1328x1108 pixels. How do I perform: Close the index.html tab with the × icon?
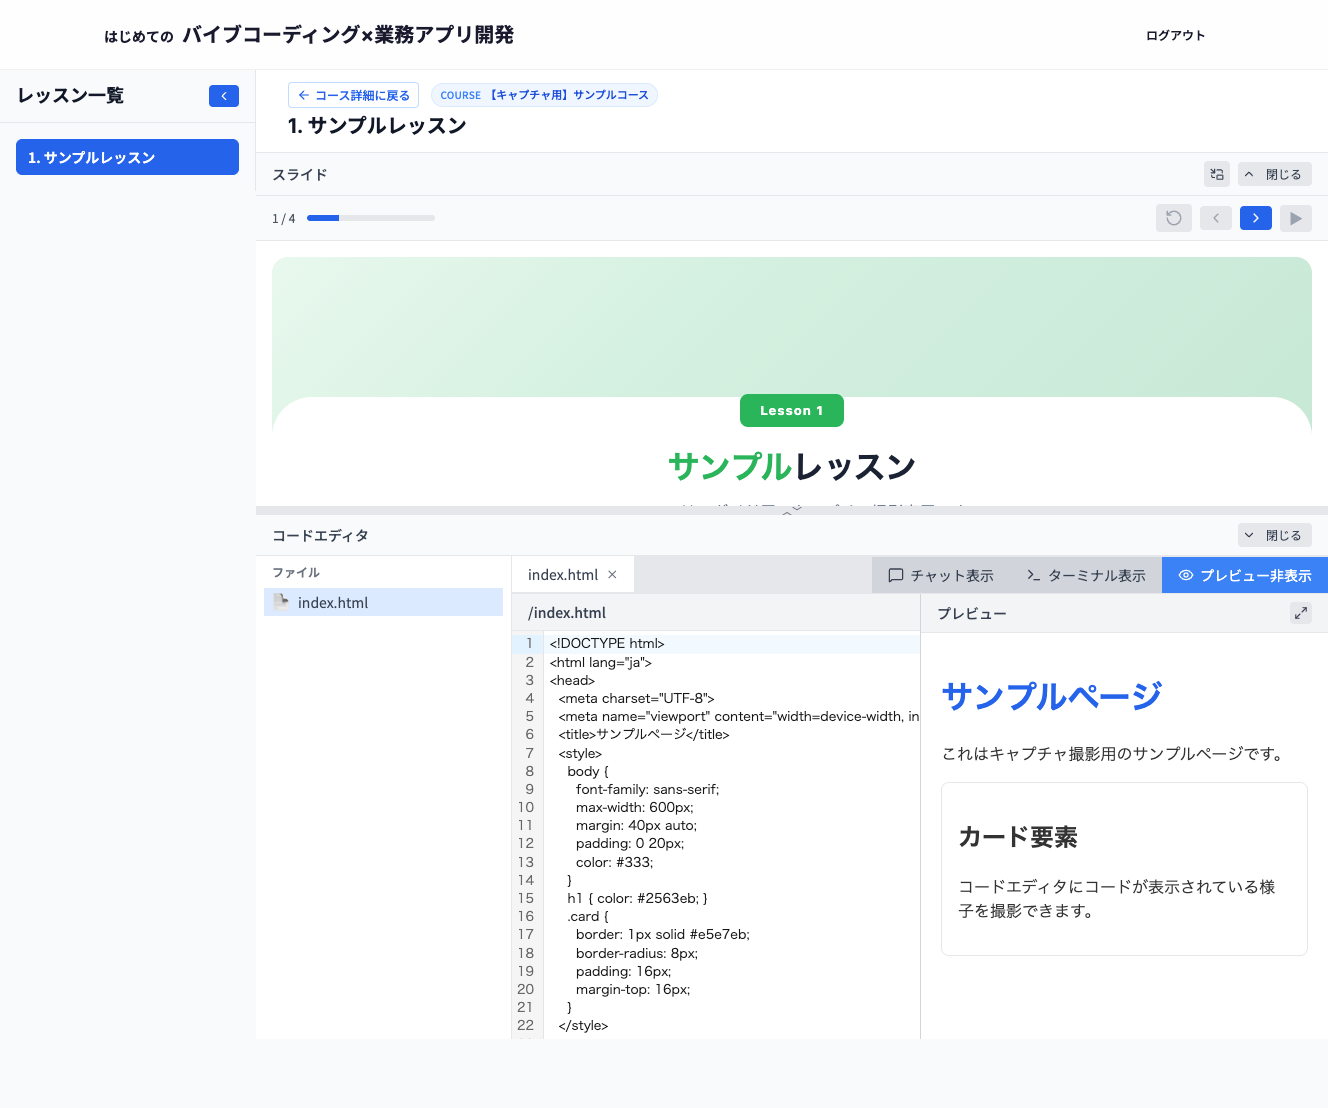612,574
